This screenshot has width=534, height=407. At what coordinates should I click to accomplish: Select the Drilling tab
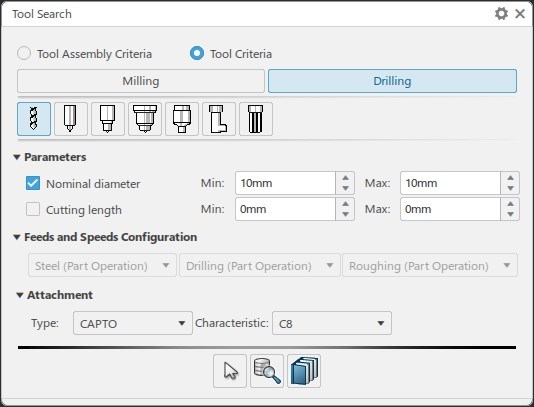pos(392,81)
